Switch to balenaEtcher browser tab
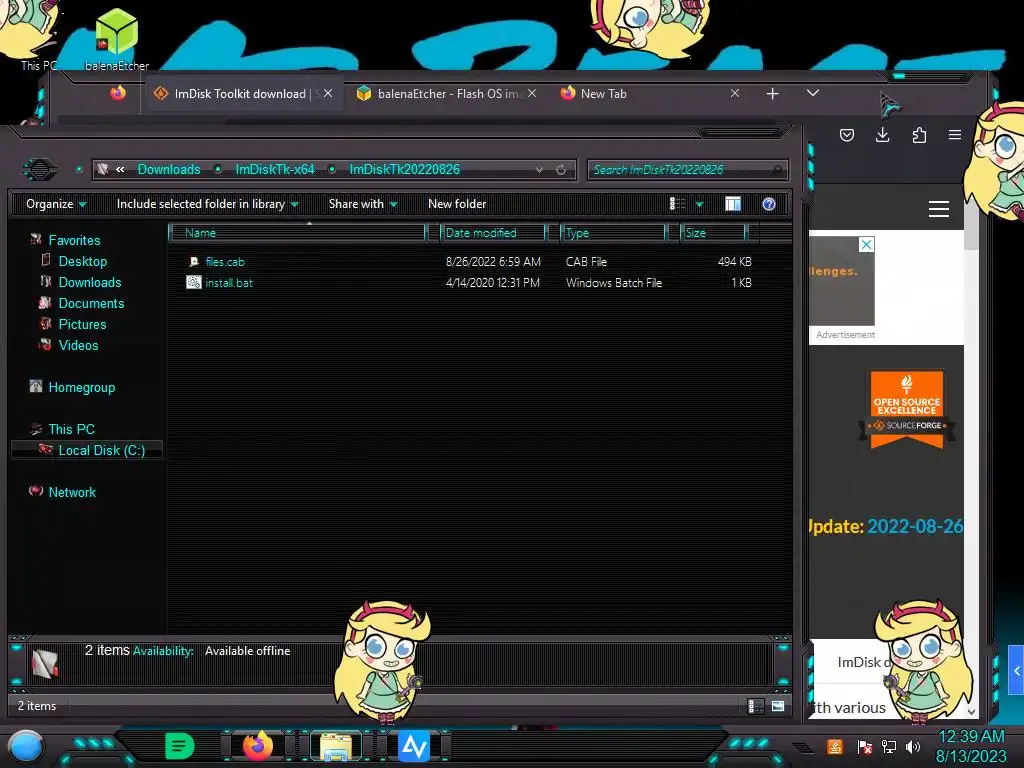1024x768 pixels. 449,93
